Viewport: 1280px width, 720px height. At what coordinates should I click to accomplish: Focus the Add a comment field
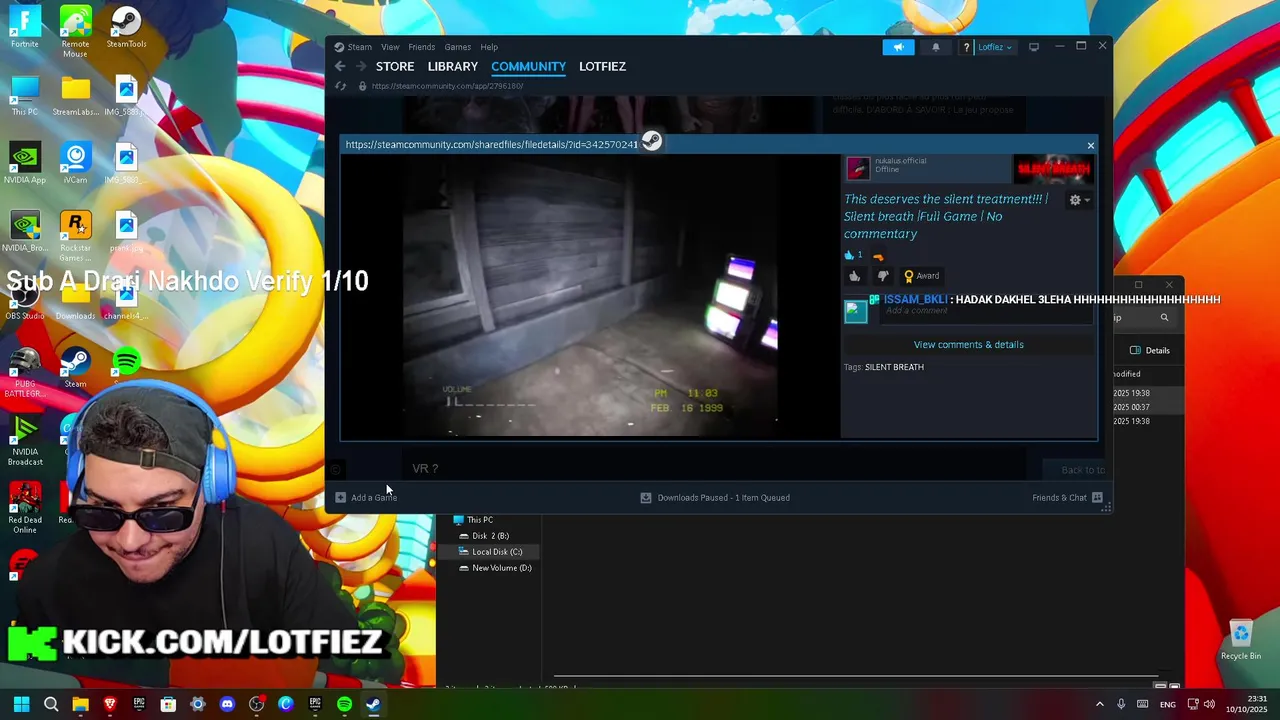985,312
